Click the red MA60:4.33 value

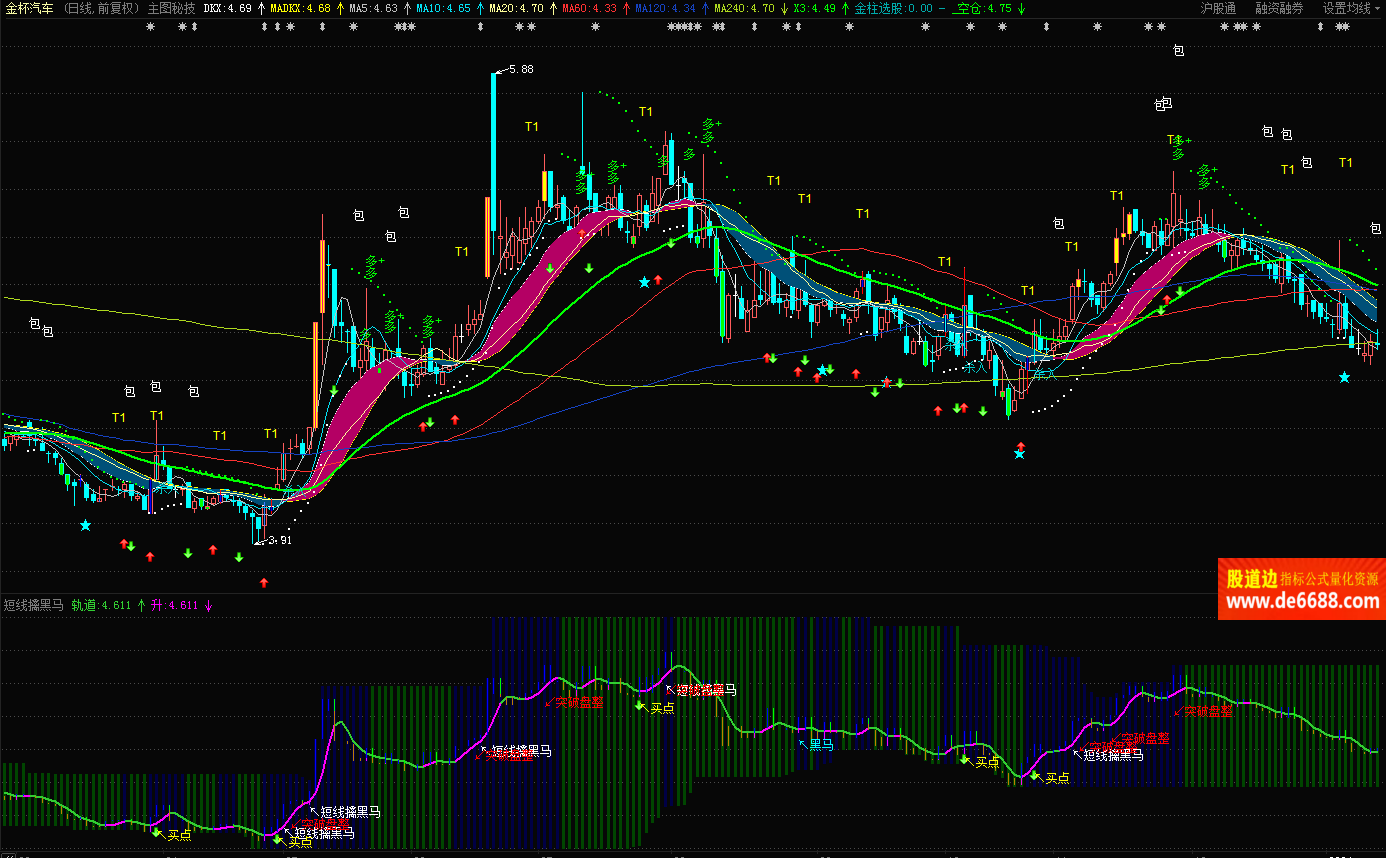tap(589, 8)
